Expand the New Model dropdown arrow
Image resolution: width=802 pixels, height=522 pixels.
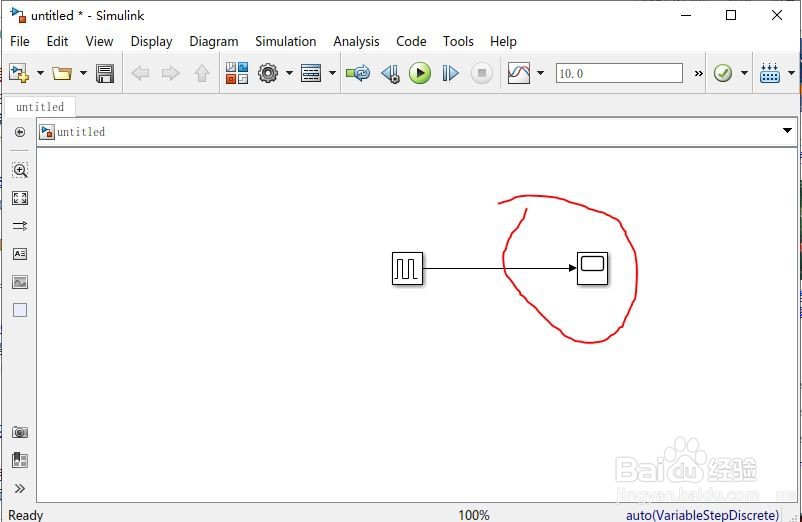click(40, 73)
